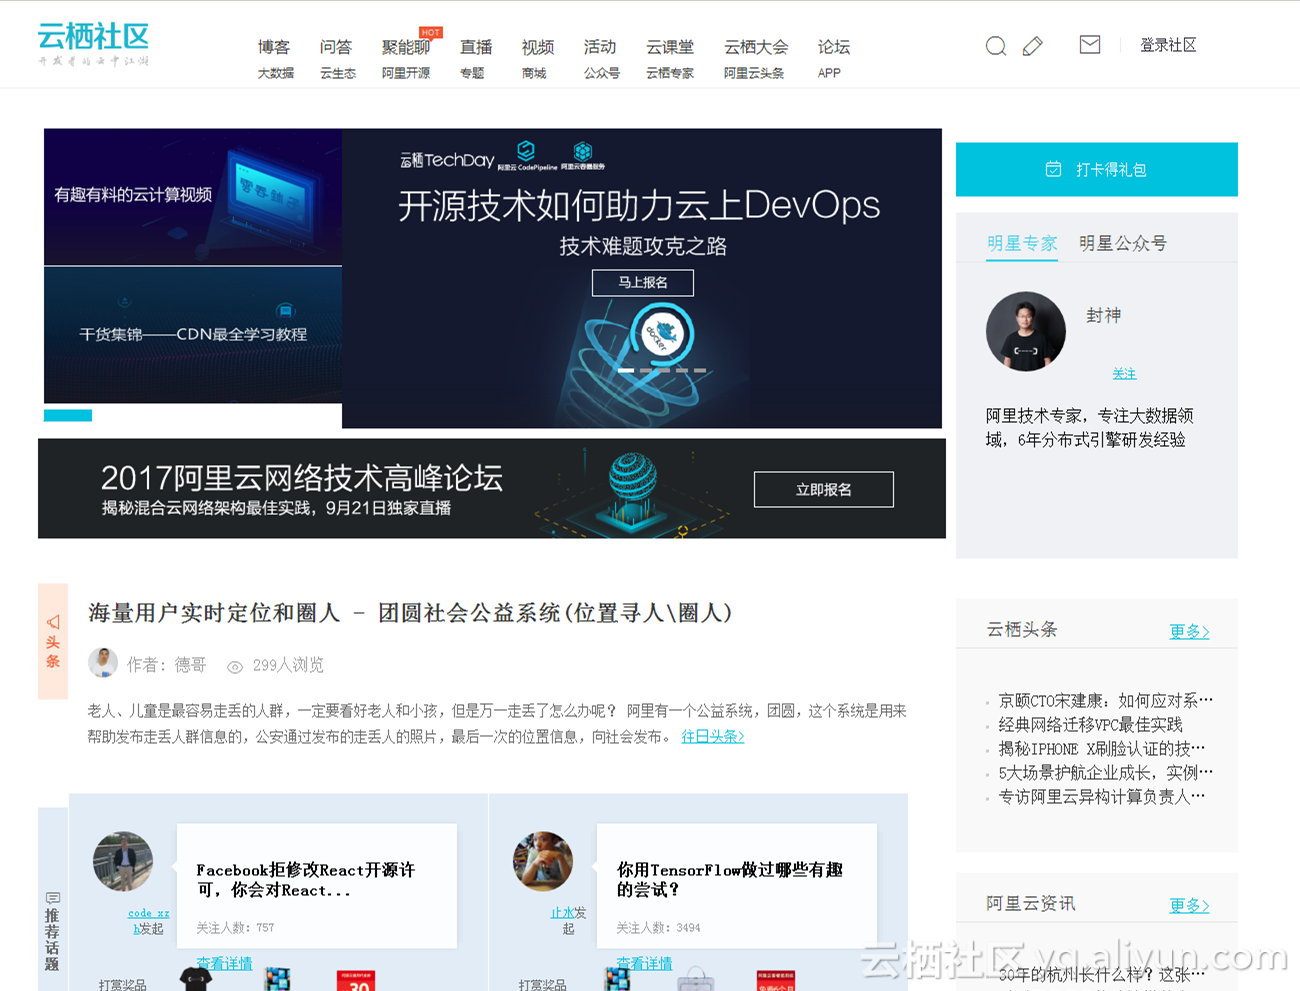Click 马上报名 banner button
This screenshot has height=991, width=1300.
643,283
